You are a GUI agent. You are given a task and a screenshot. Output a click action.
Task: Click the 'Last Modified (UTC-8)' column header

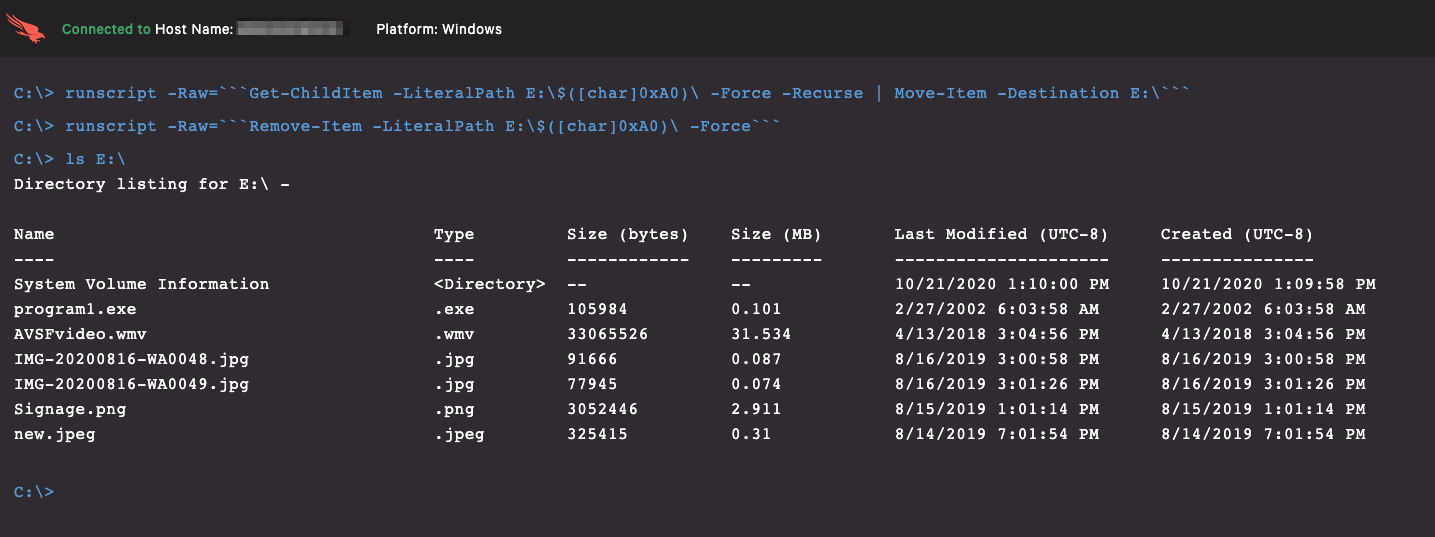point(1002,234)
